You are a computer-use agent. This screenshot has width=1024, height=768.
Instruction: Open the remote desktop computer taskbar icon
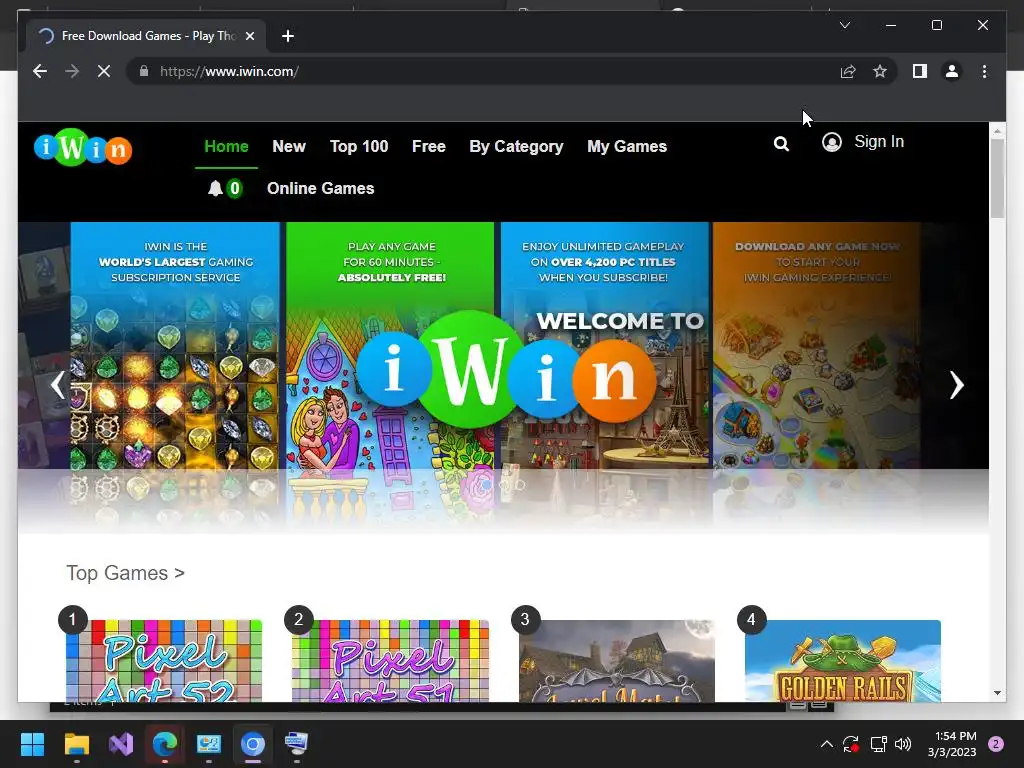[296, 744]
